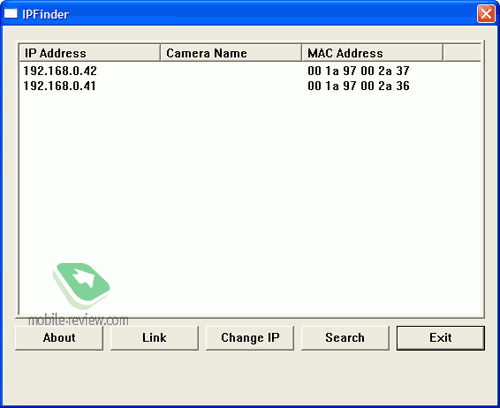Click the Exit button
The height and width of the screenshot is (408, 500).
coord(440,338)
